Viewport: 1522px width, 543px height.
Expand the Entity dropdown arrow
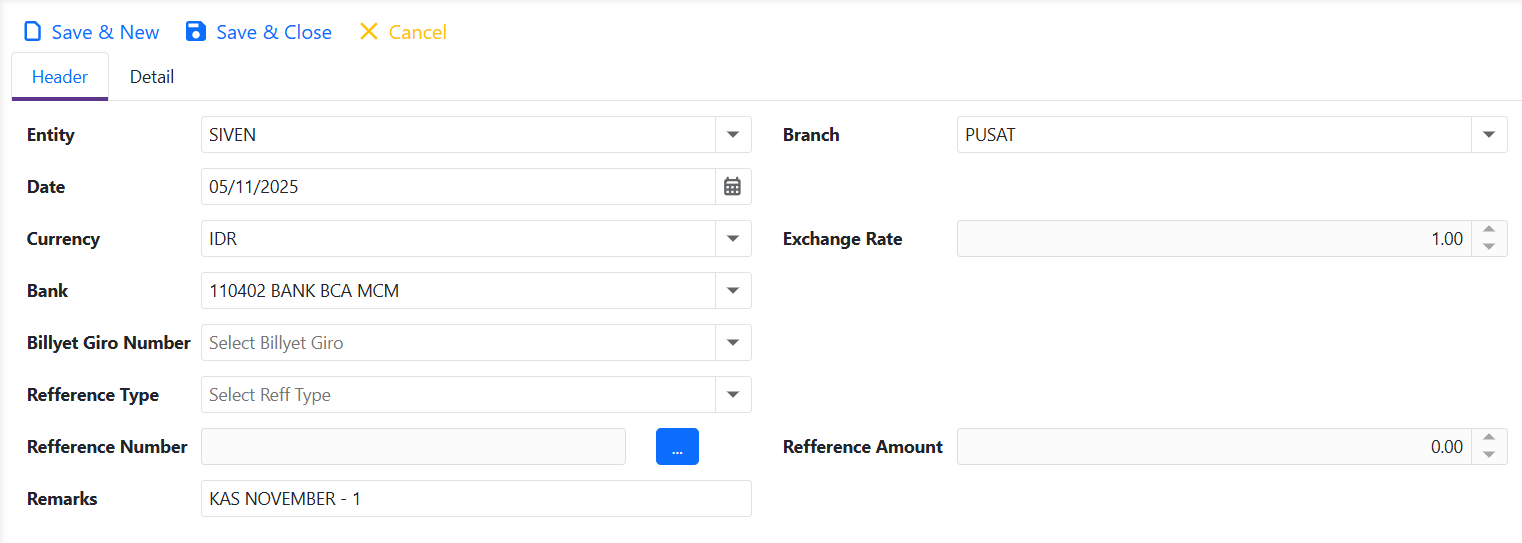pos(733,135)
